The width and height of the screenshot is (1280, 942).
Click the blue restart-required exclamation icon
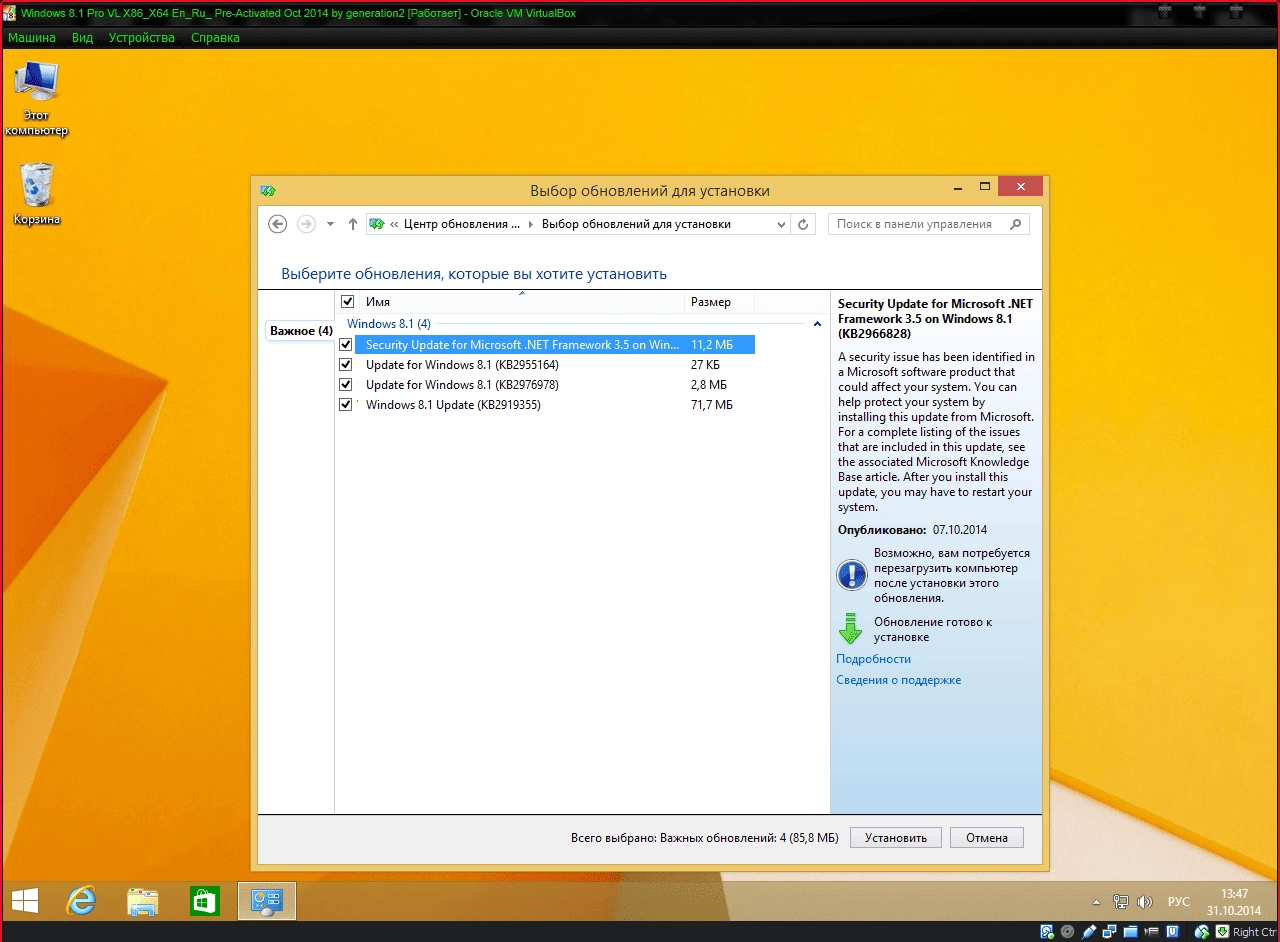click(851, 575)
